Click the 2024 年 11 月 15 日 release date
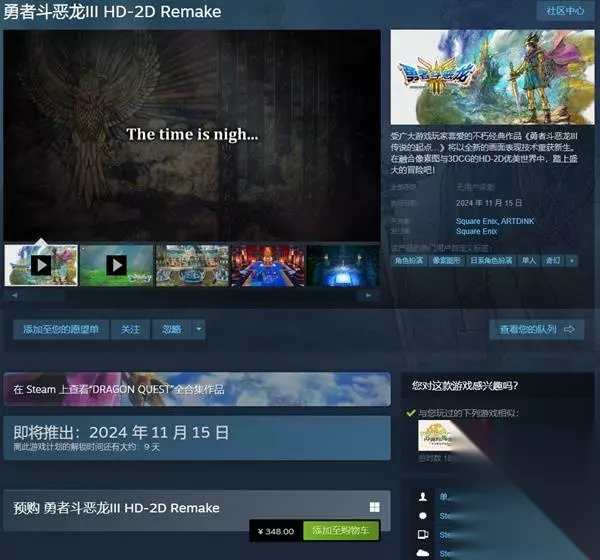 click(489, 203)
